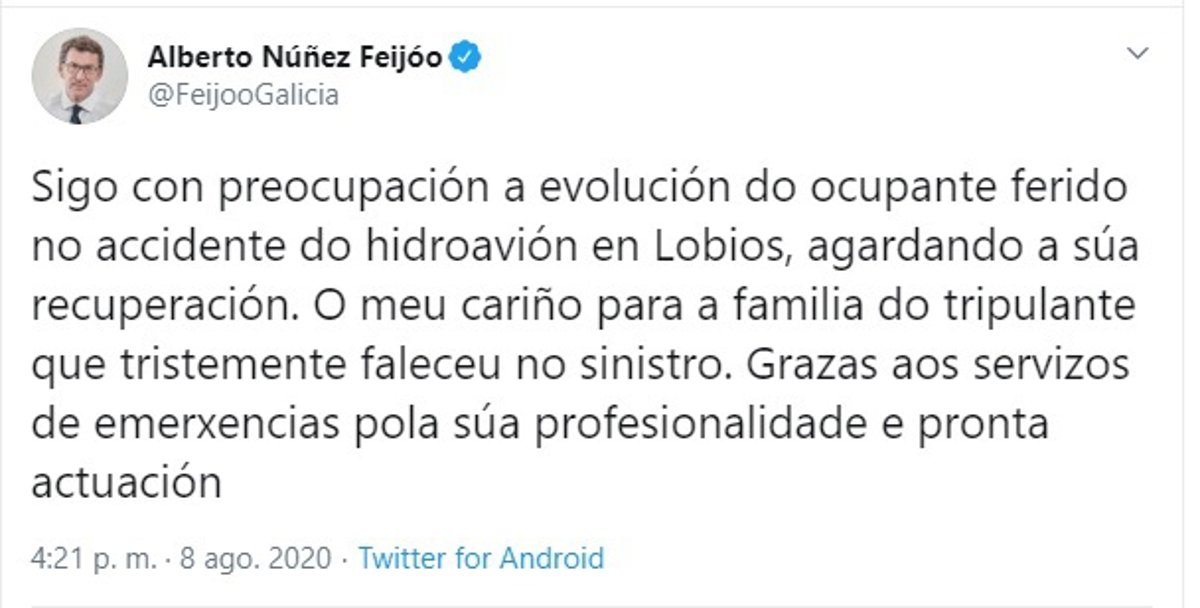Open the @FeijooGalicia handle link

(x=243, y=96)
